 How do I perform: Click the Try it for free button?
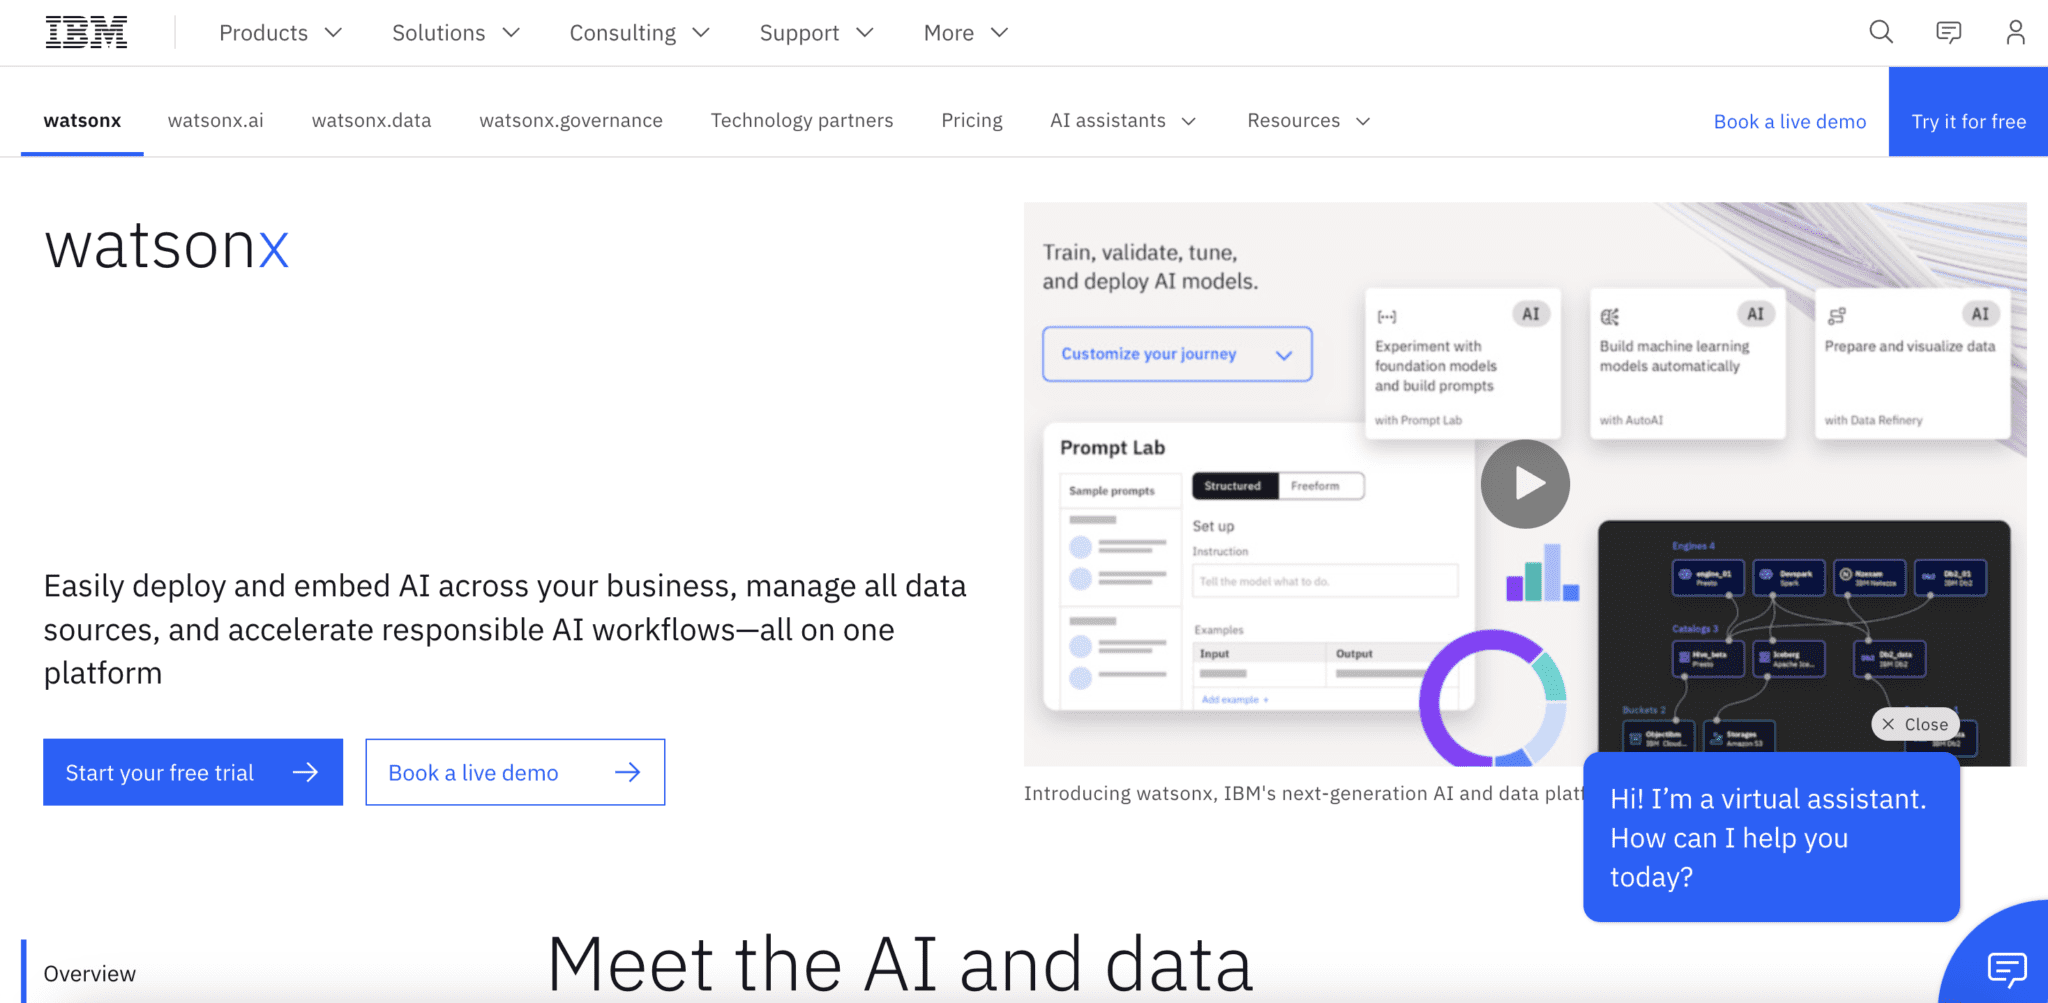[1967, 120]
